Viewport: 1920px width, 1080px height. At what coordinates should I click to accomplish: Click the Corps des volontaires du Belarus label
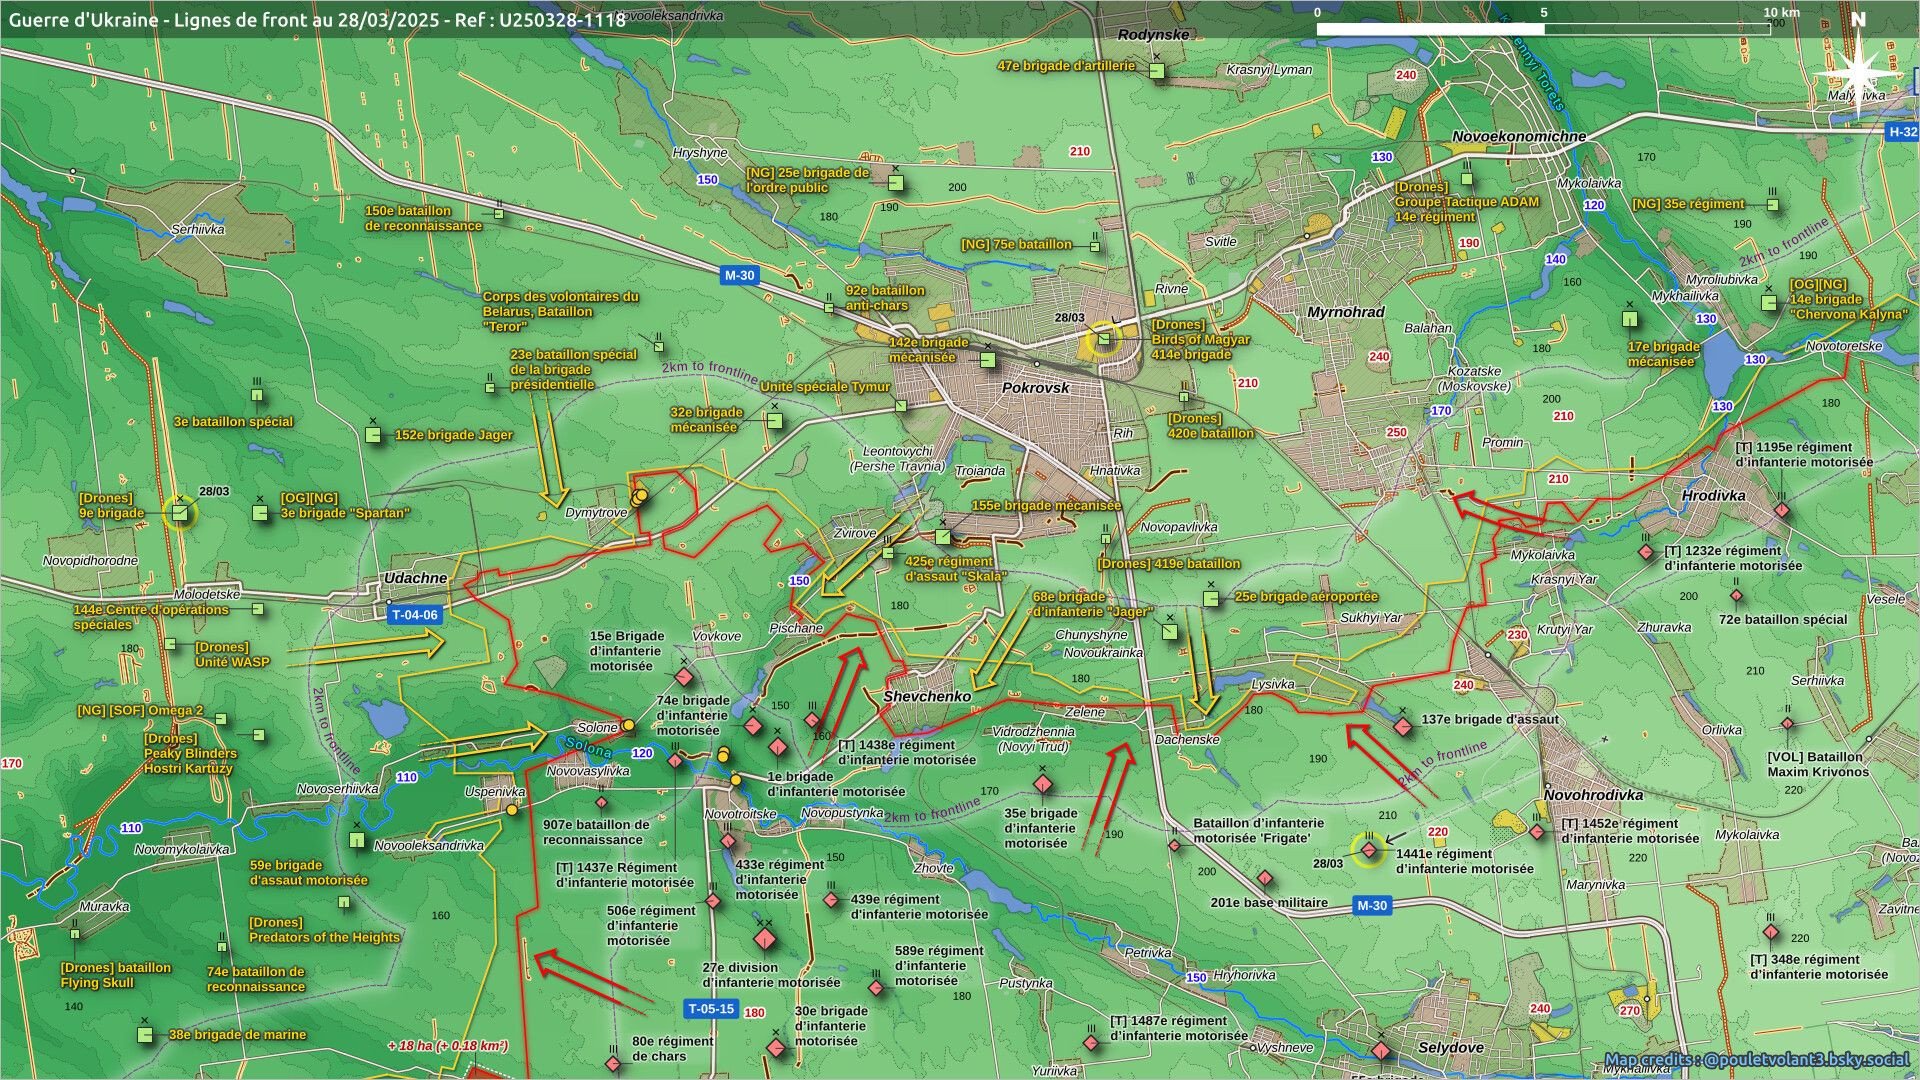560,311
